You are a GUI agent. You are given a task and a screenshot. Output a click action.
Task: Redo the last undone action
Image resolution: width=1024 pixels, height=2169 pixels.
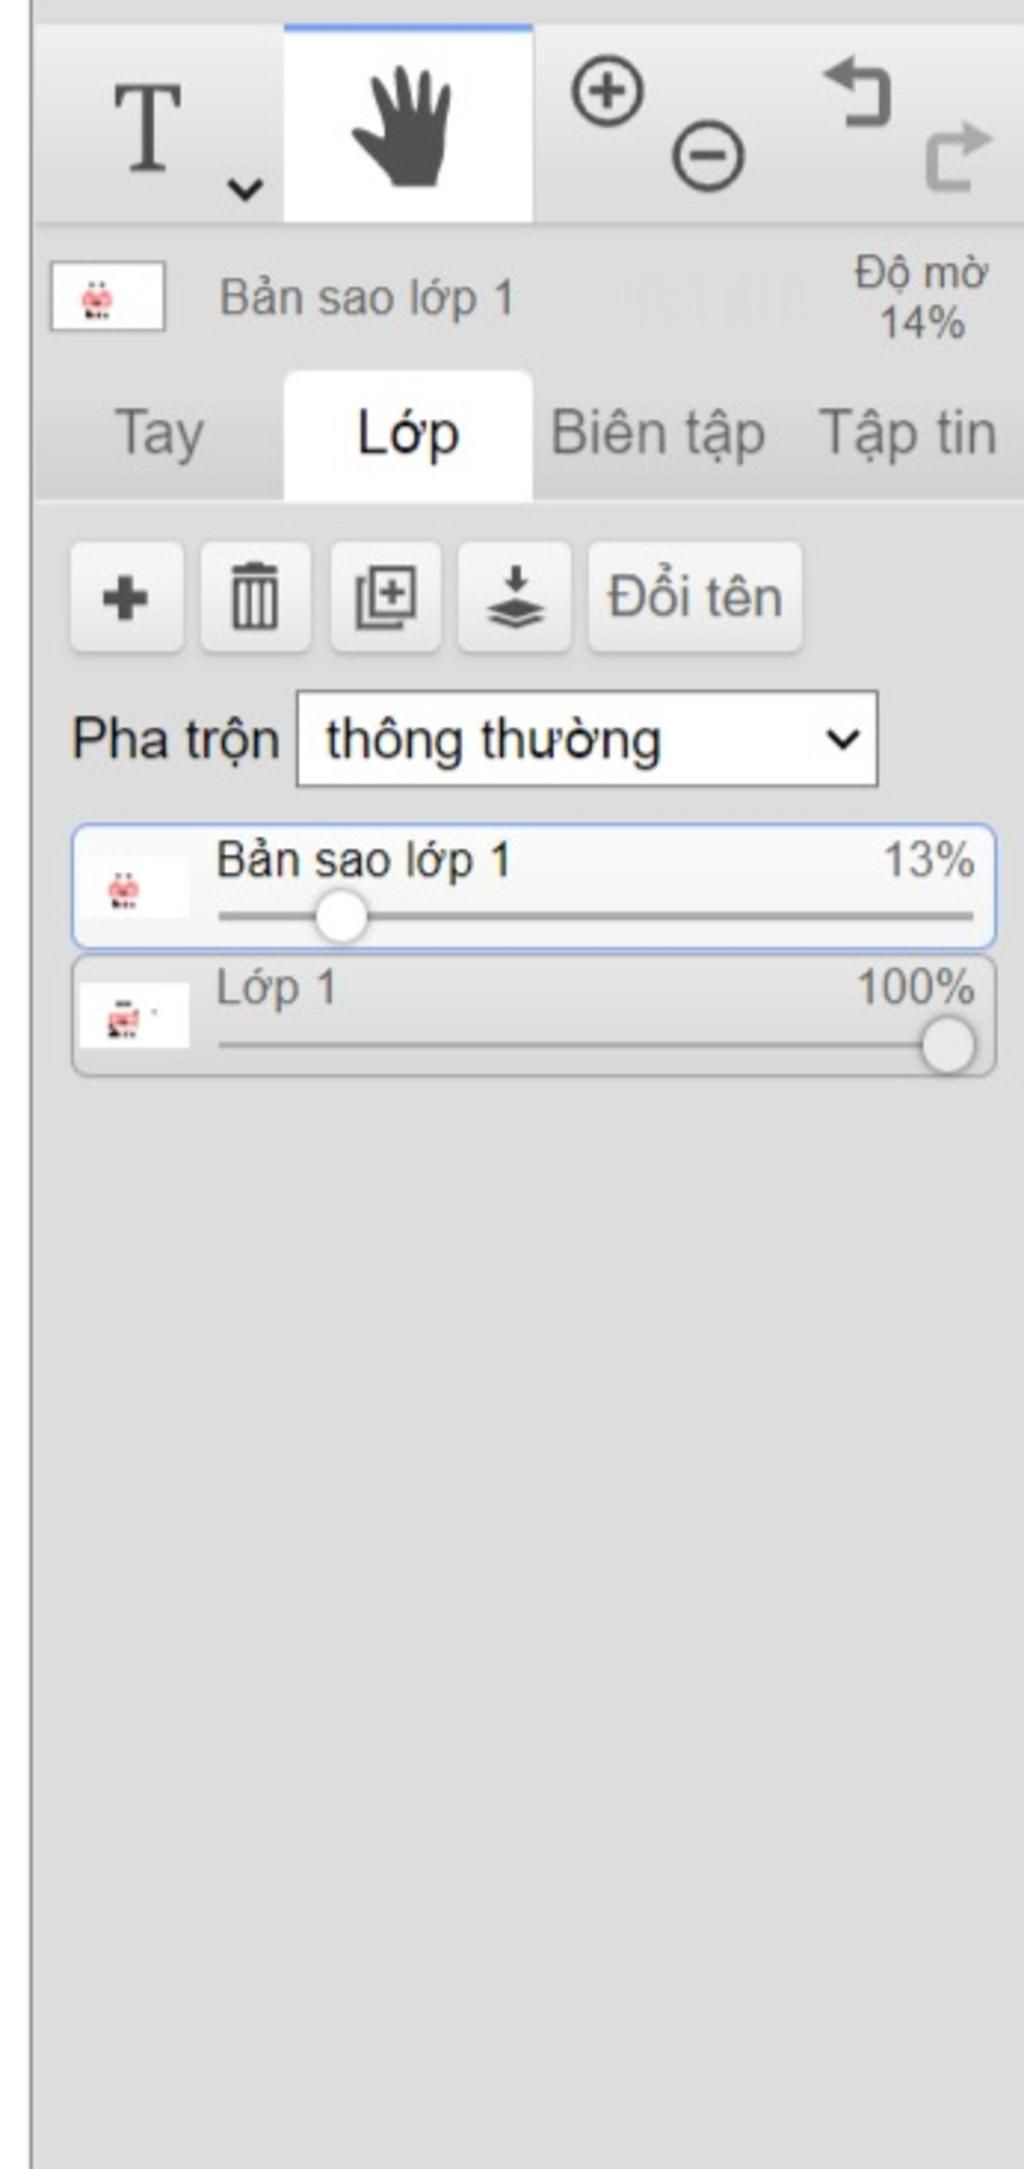(957, 156)
